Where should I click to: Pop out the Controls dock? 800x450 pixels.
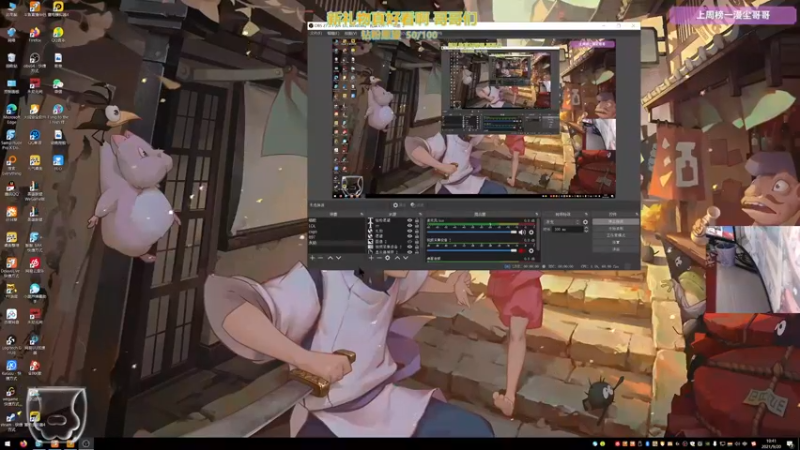(x=637, y=214)
